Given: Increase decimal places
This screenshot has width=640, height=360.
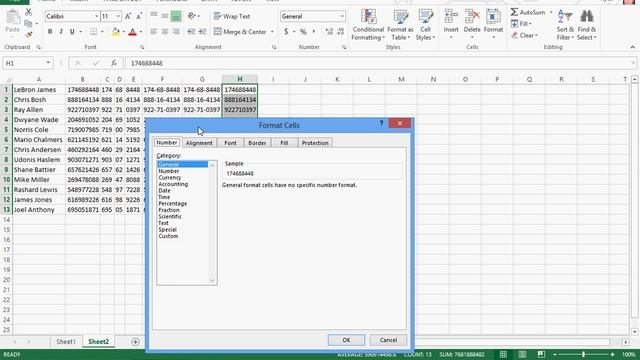Looking at the screenshot, I should pyautogui.click(x=329, y=32).
